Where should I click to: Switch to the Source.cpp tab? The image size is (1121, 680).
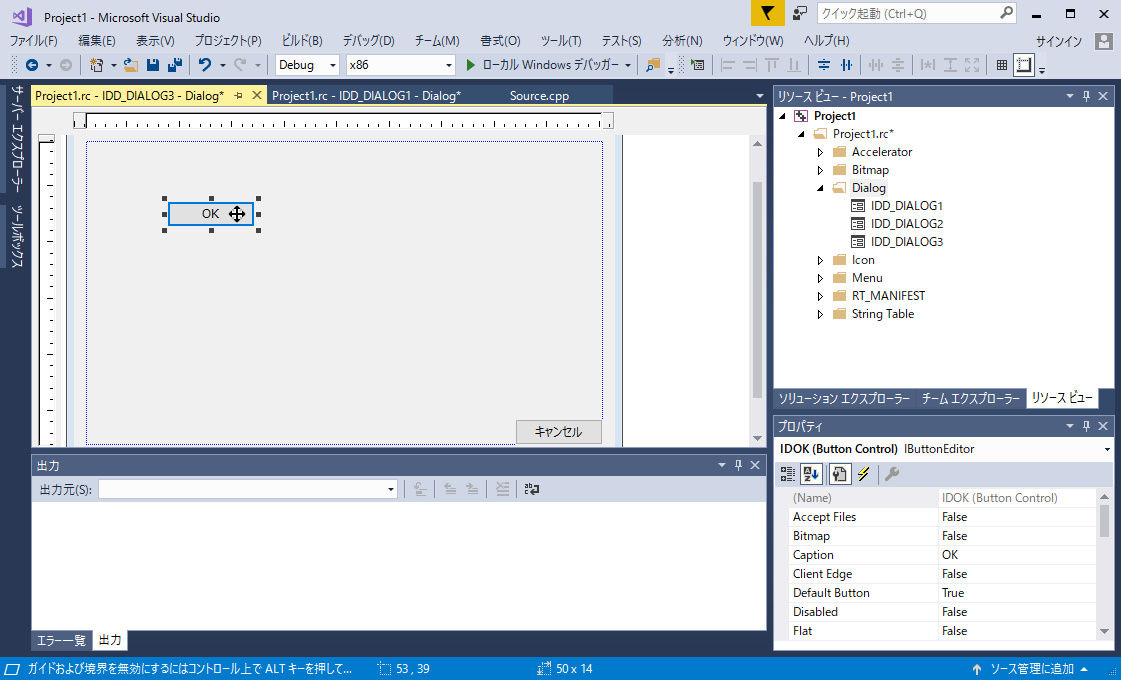coord(539,96)
